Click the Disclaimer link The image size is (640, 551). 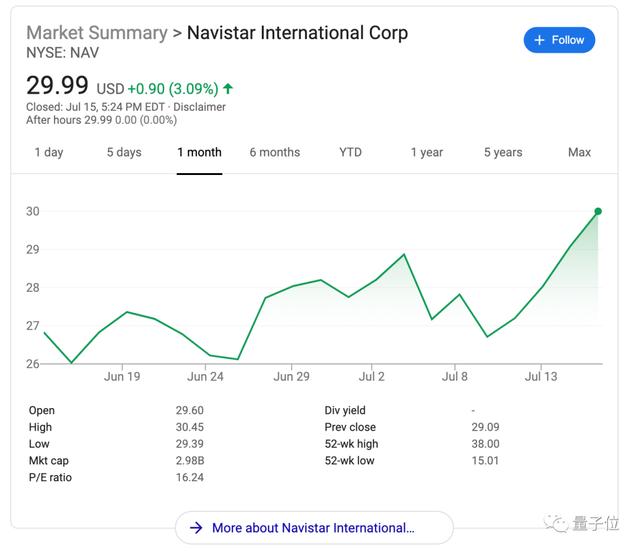point(199,107)
